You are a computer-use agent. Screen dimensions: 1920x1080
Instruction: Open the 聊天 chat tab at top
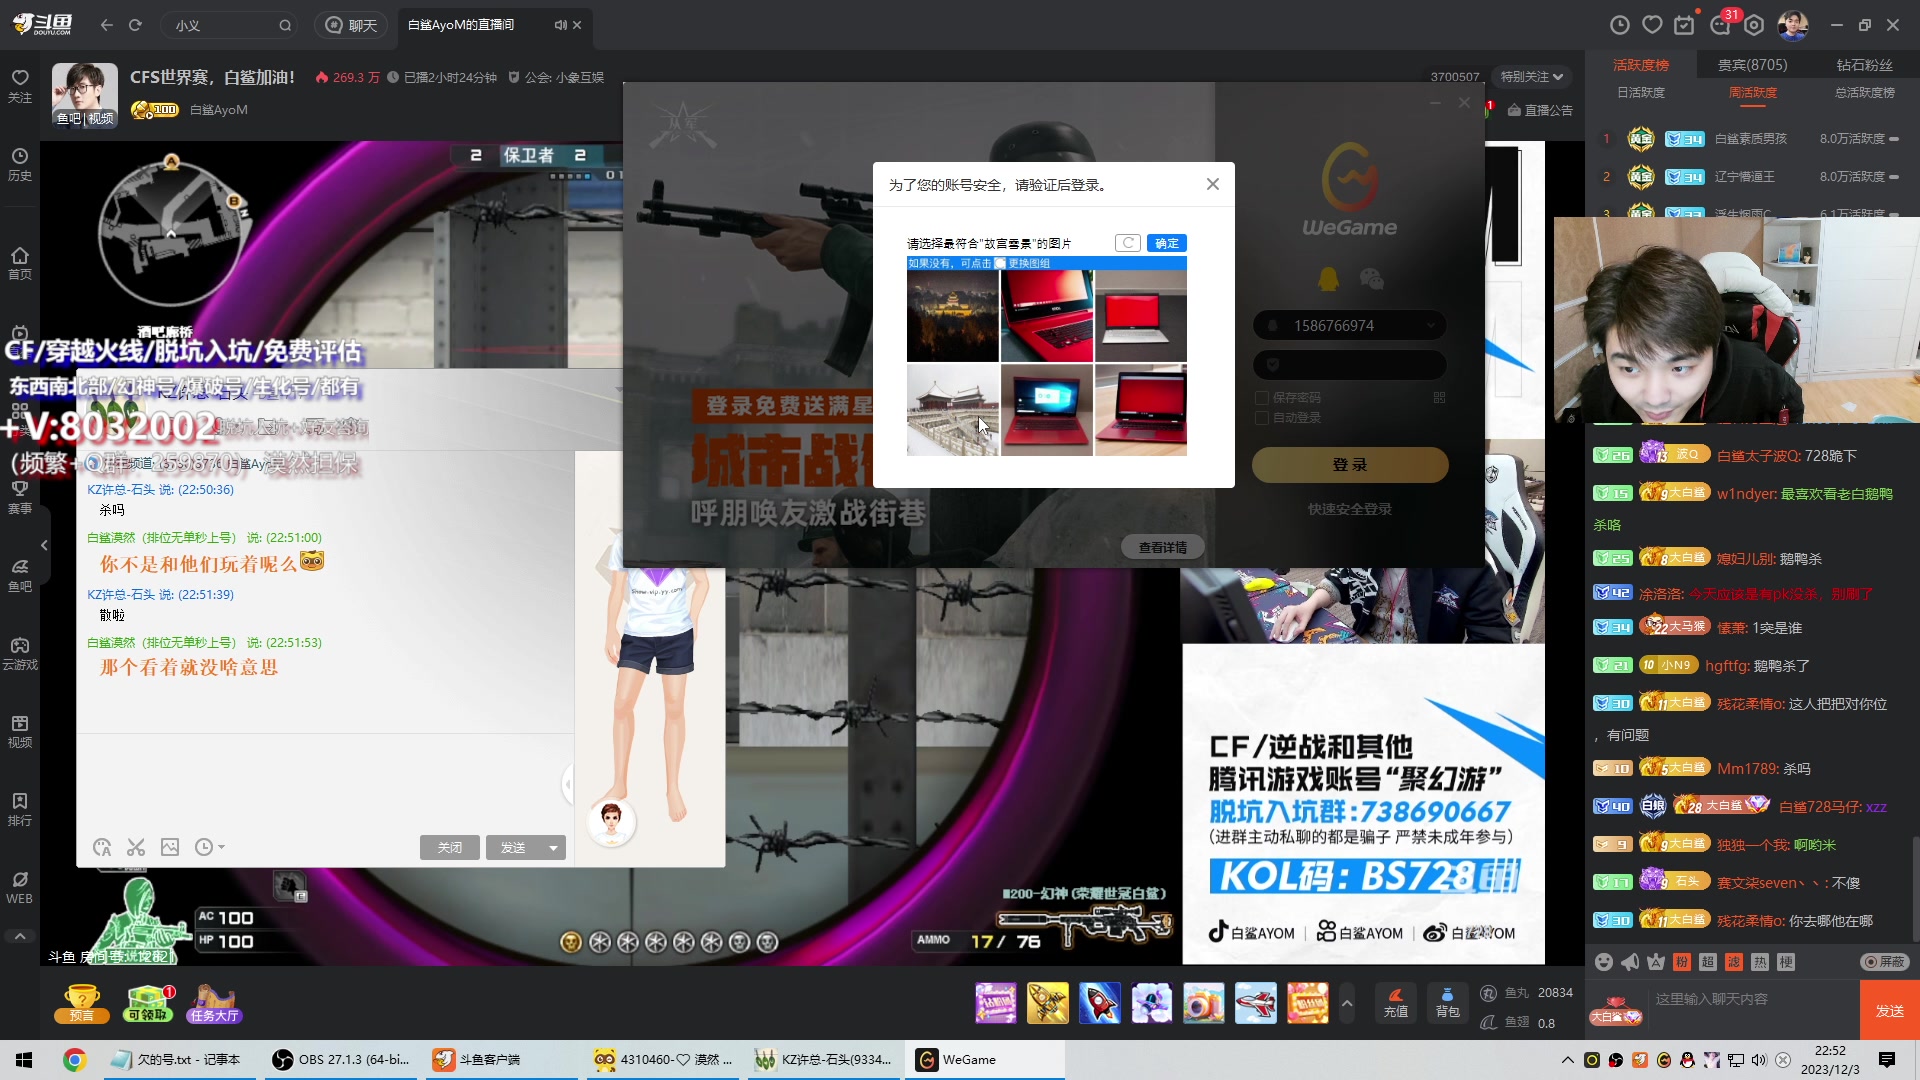(x=352, y=25)
